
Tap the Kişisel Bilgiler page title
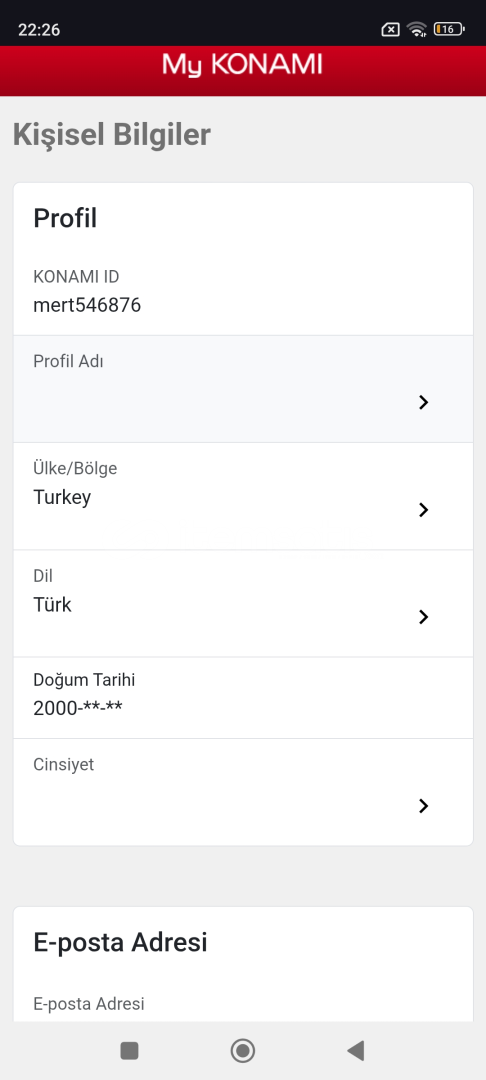[112, 135]
